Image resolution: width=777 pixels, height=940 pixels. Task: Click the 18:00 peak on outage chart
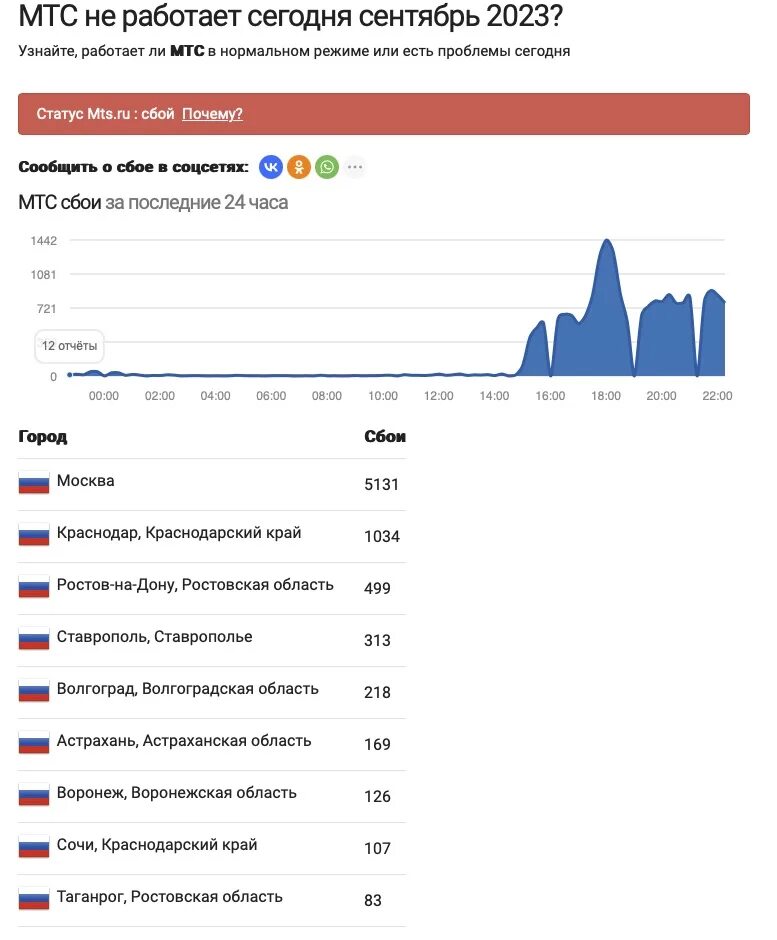[607, 241]
